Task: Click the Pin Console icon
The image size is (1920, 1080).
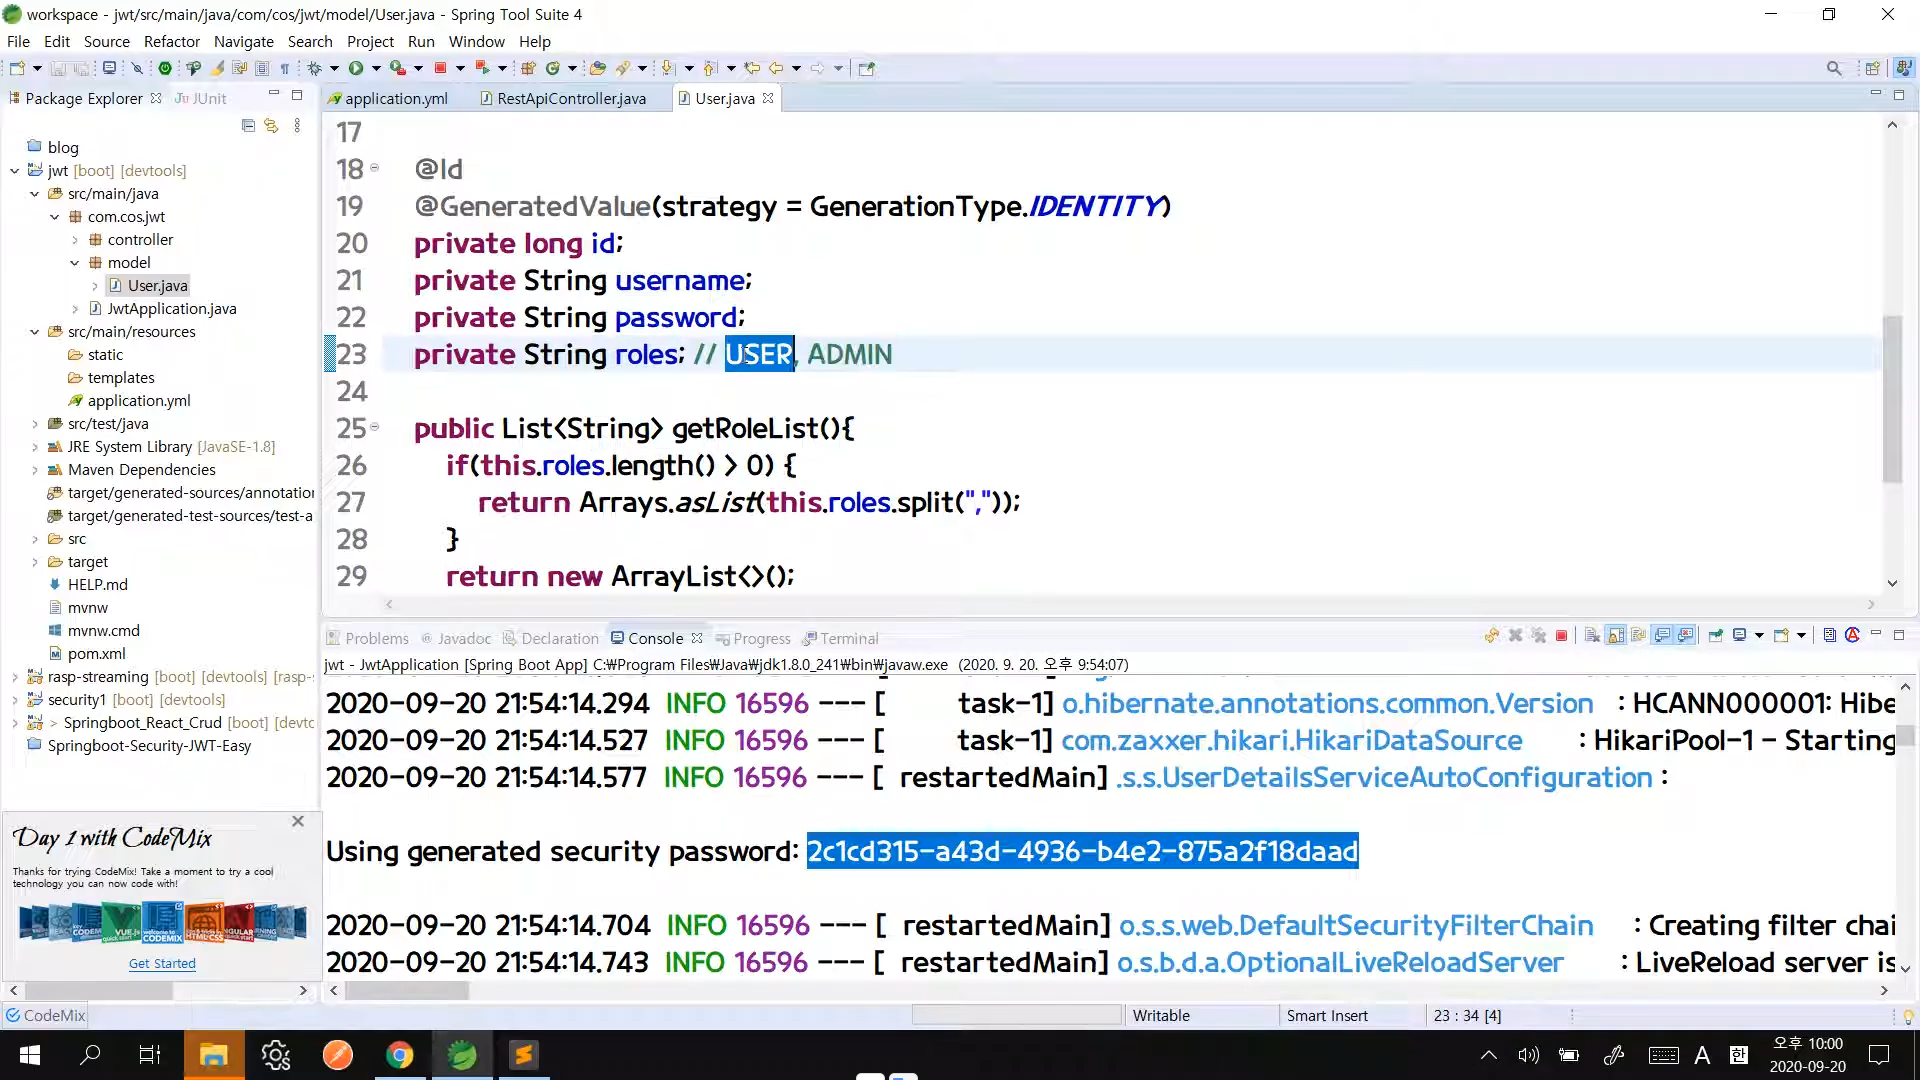Action: 1716,636
